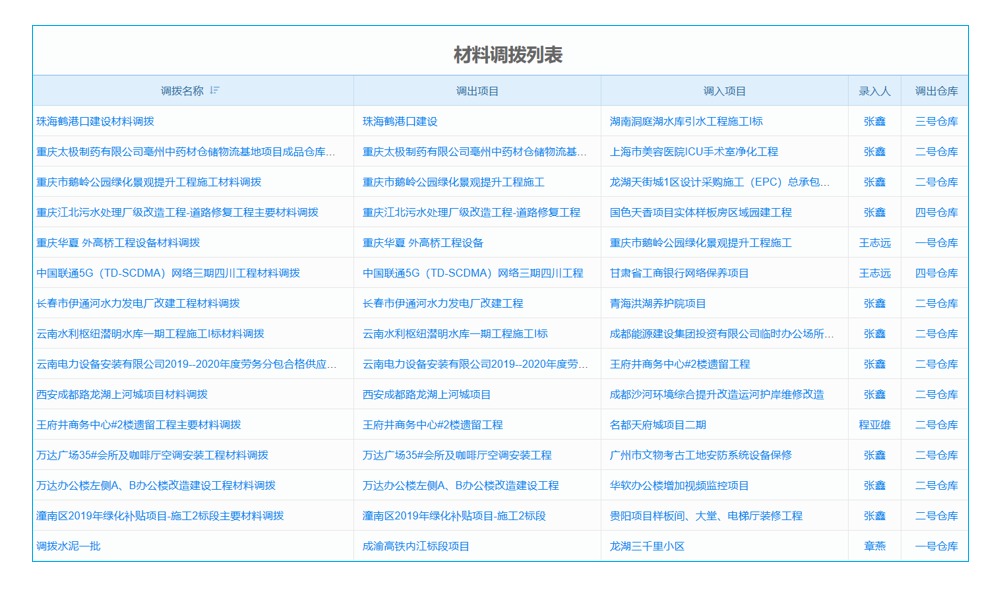Click the 录入人 column header
This screenshot has height=600, width=1000.
point(875,89)
